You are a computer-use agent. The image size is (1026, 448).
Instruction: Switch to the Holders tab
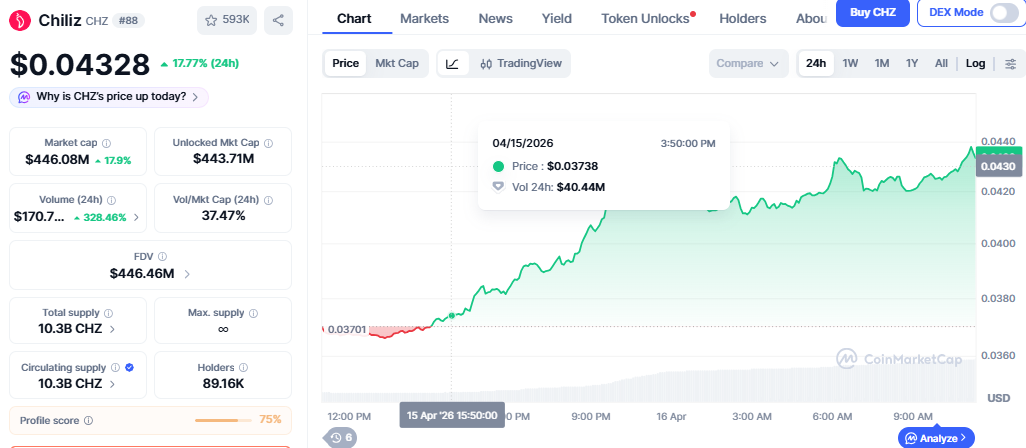pyautogui.click(x=743, y=18)
